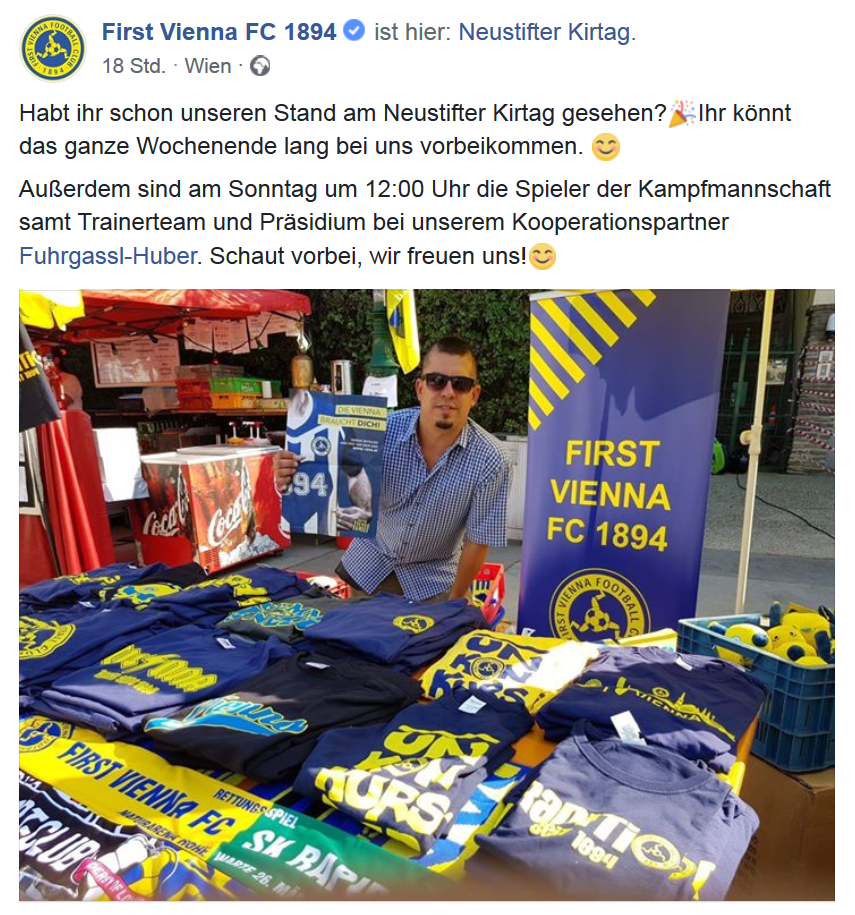The width and height of the screenshot is (855, 915).
Task: Open the First Vienna FC 1894 page name
Action: 219,32
